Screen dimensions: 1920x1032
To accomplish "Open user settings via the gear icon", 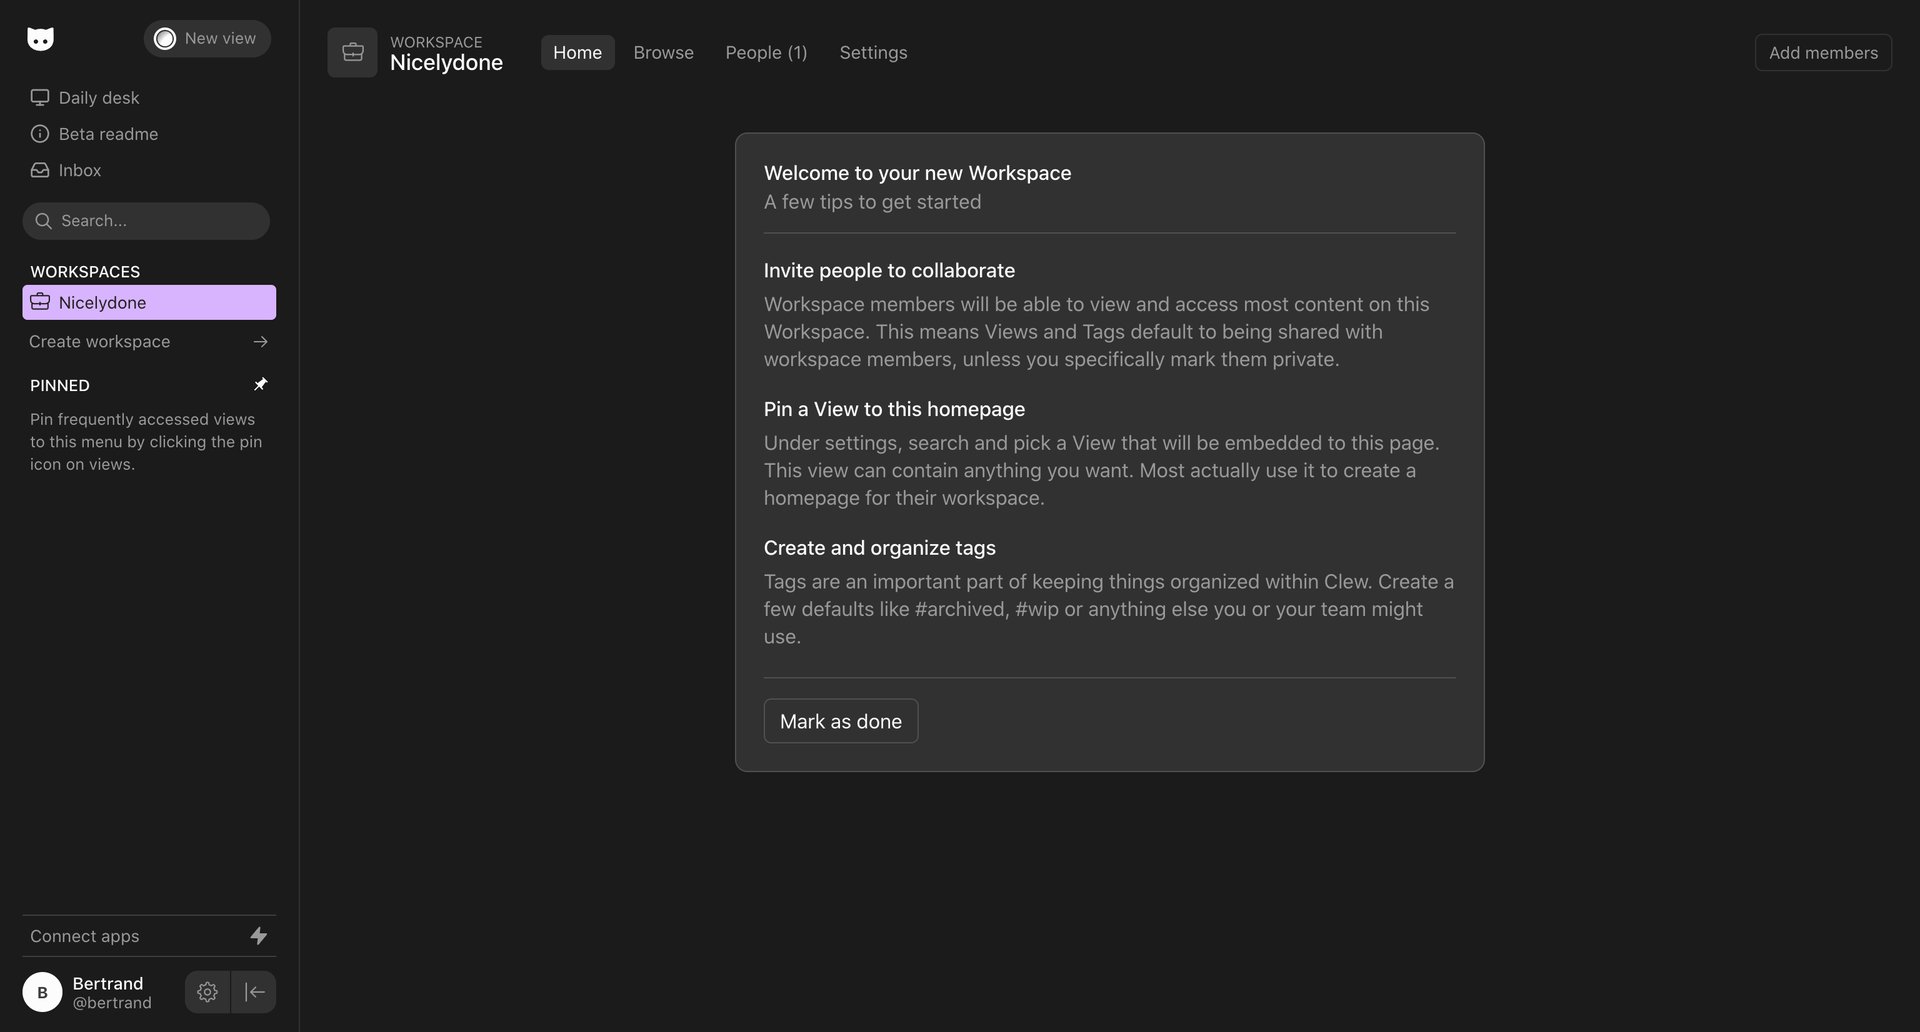I will (207, 991).
